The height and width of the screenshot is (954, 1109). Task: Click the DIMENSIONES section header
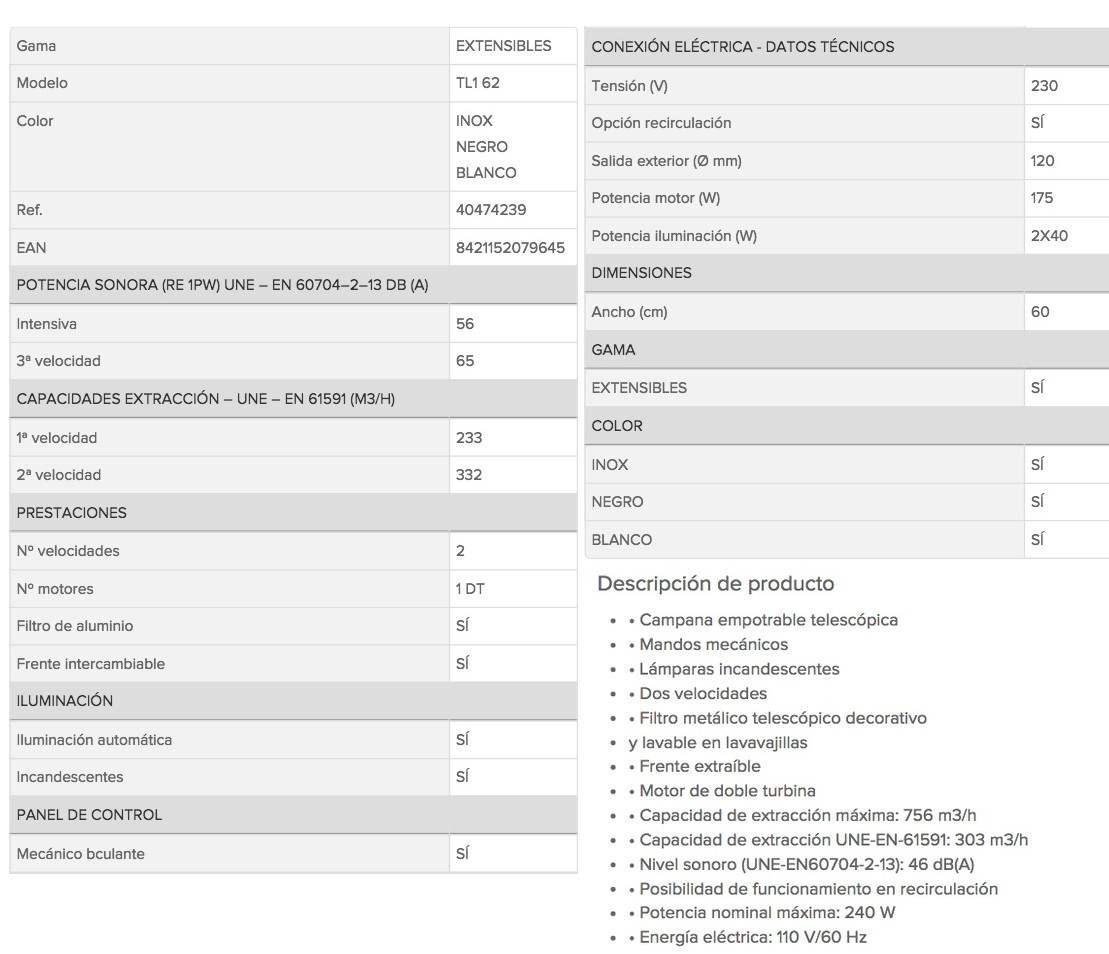[x=847, y=273]
